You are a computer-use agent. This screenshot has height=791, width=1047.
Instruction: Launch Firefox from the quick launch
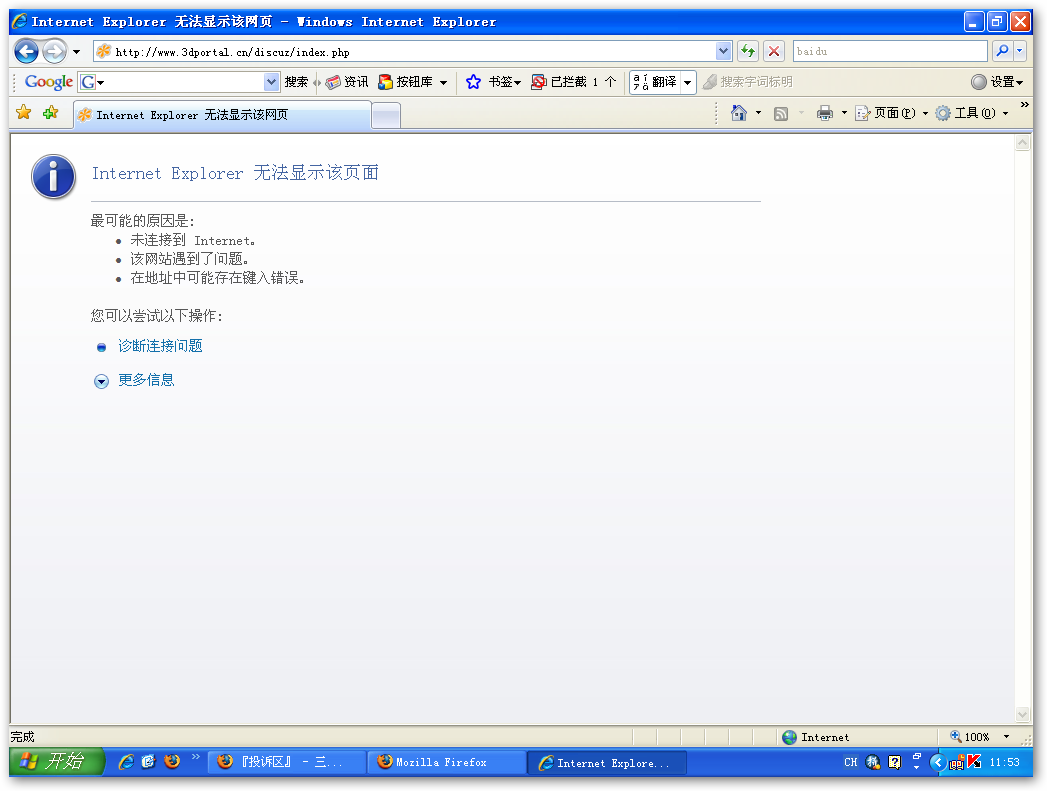tap(172, 762)
